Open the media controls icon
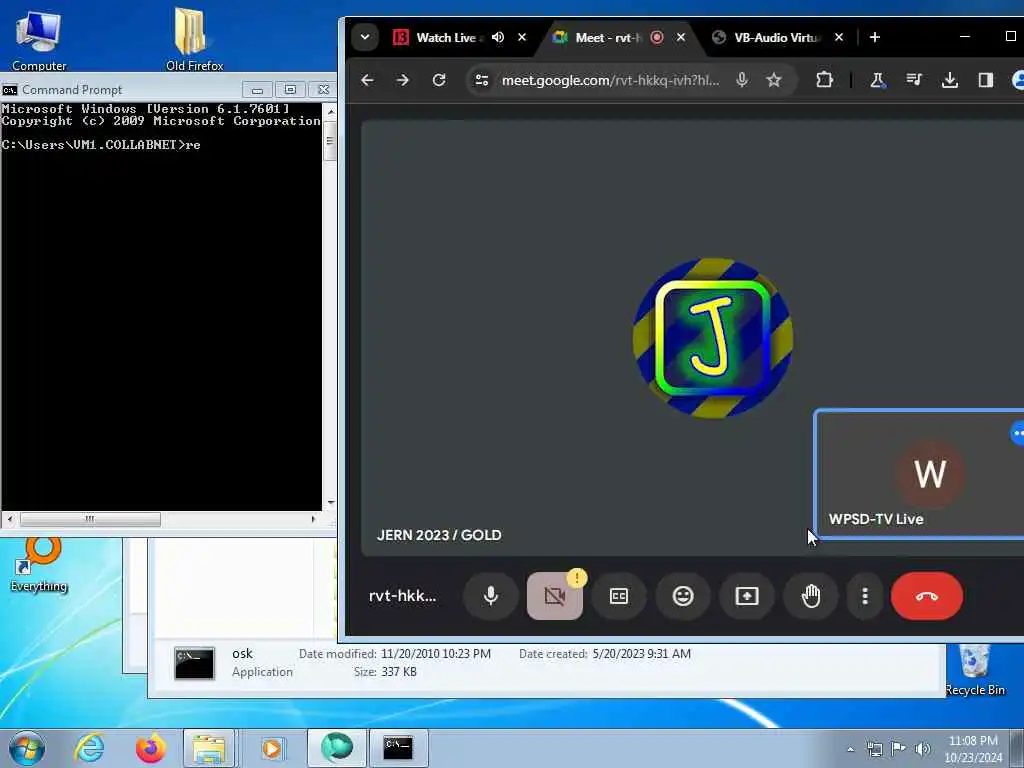The image size is (1024, 768). click(914, 80)
